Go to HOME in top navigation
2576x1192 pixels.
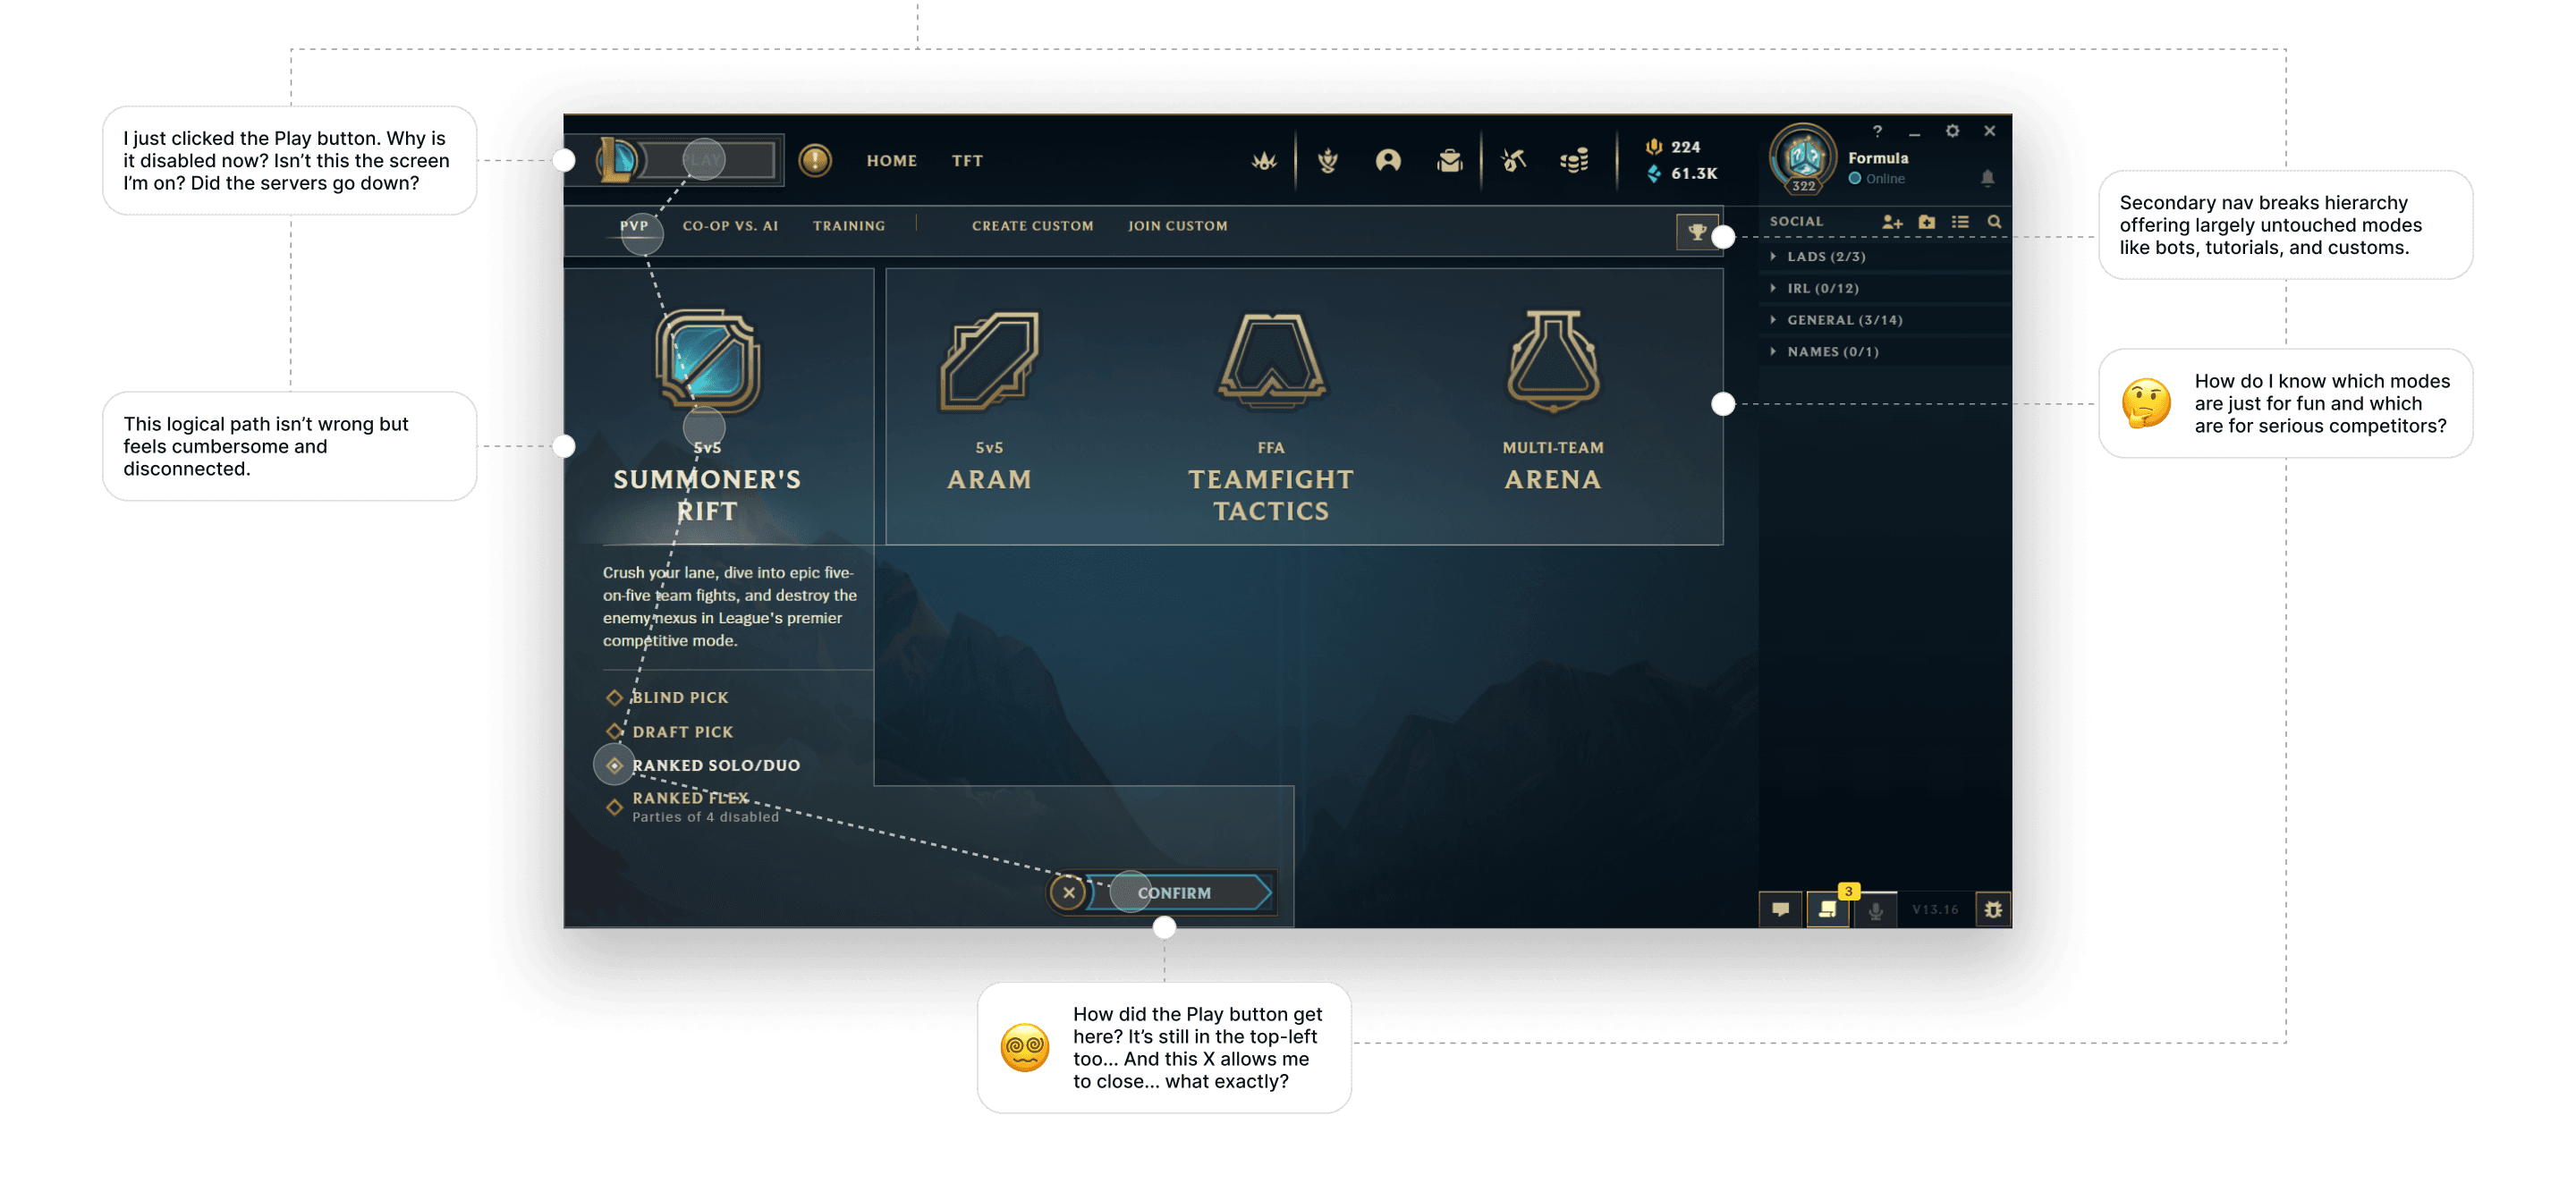(x=892, y=161)
